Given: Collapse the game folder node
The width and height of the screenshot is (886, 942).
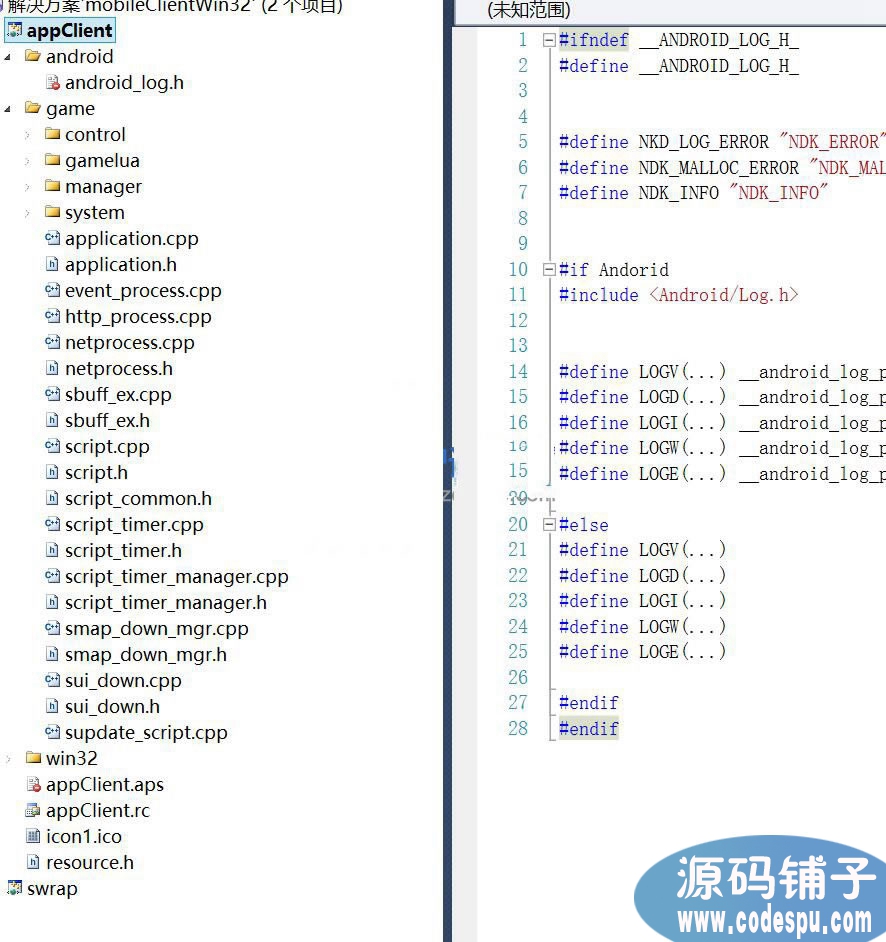Looking at the screenshot, I should pyautogui.click(x=7, y=109).
